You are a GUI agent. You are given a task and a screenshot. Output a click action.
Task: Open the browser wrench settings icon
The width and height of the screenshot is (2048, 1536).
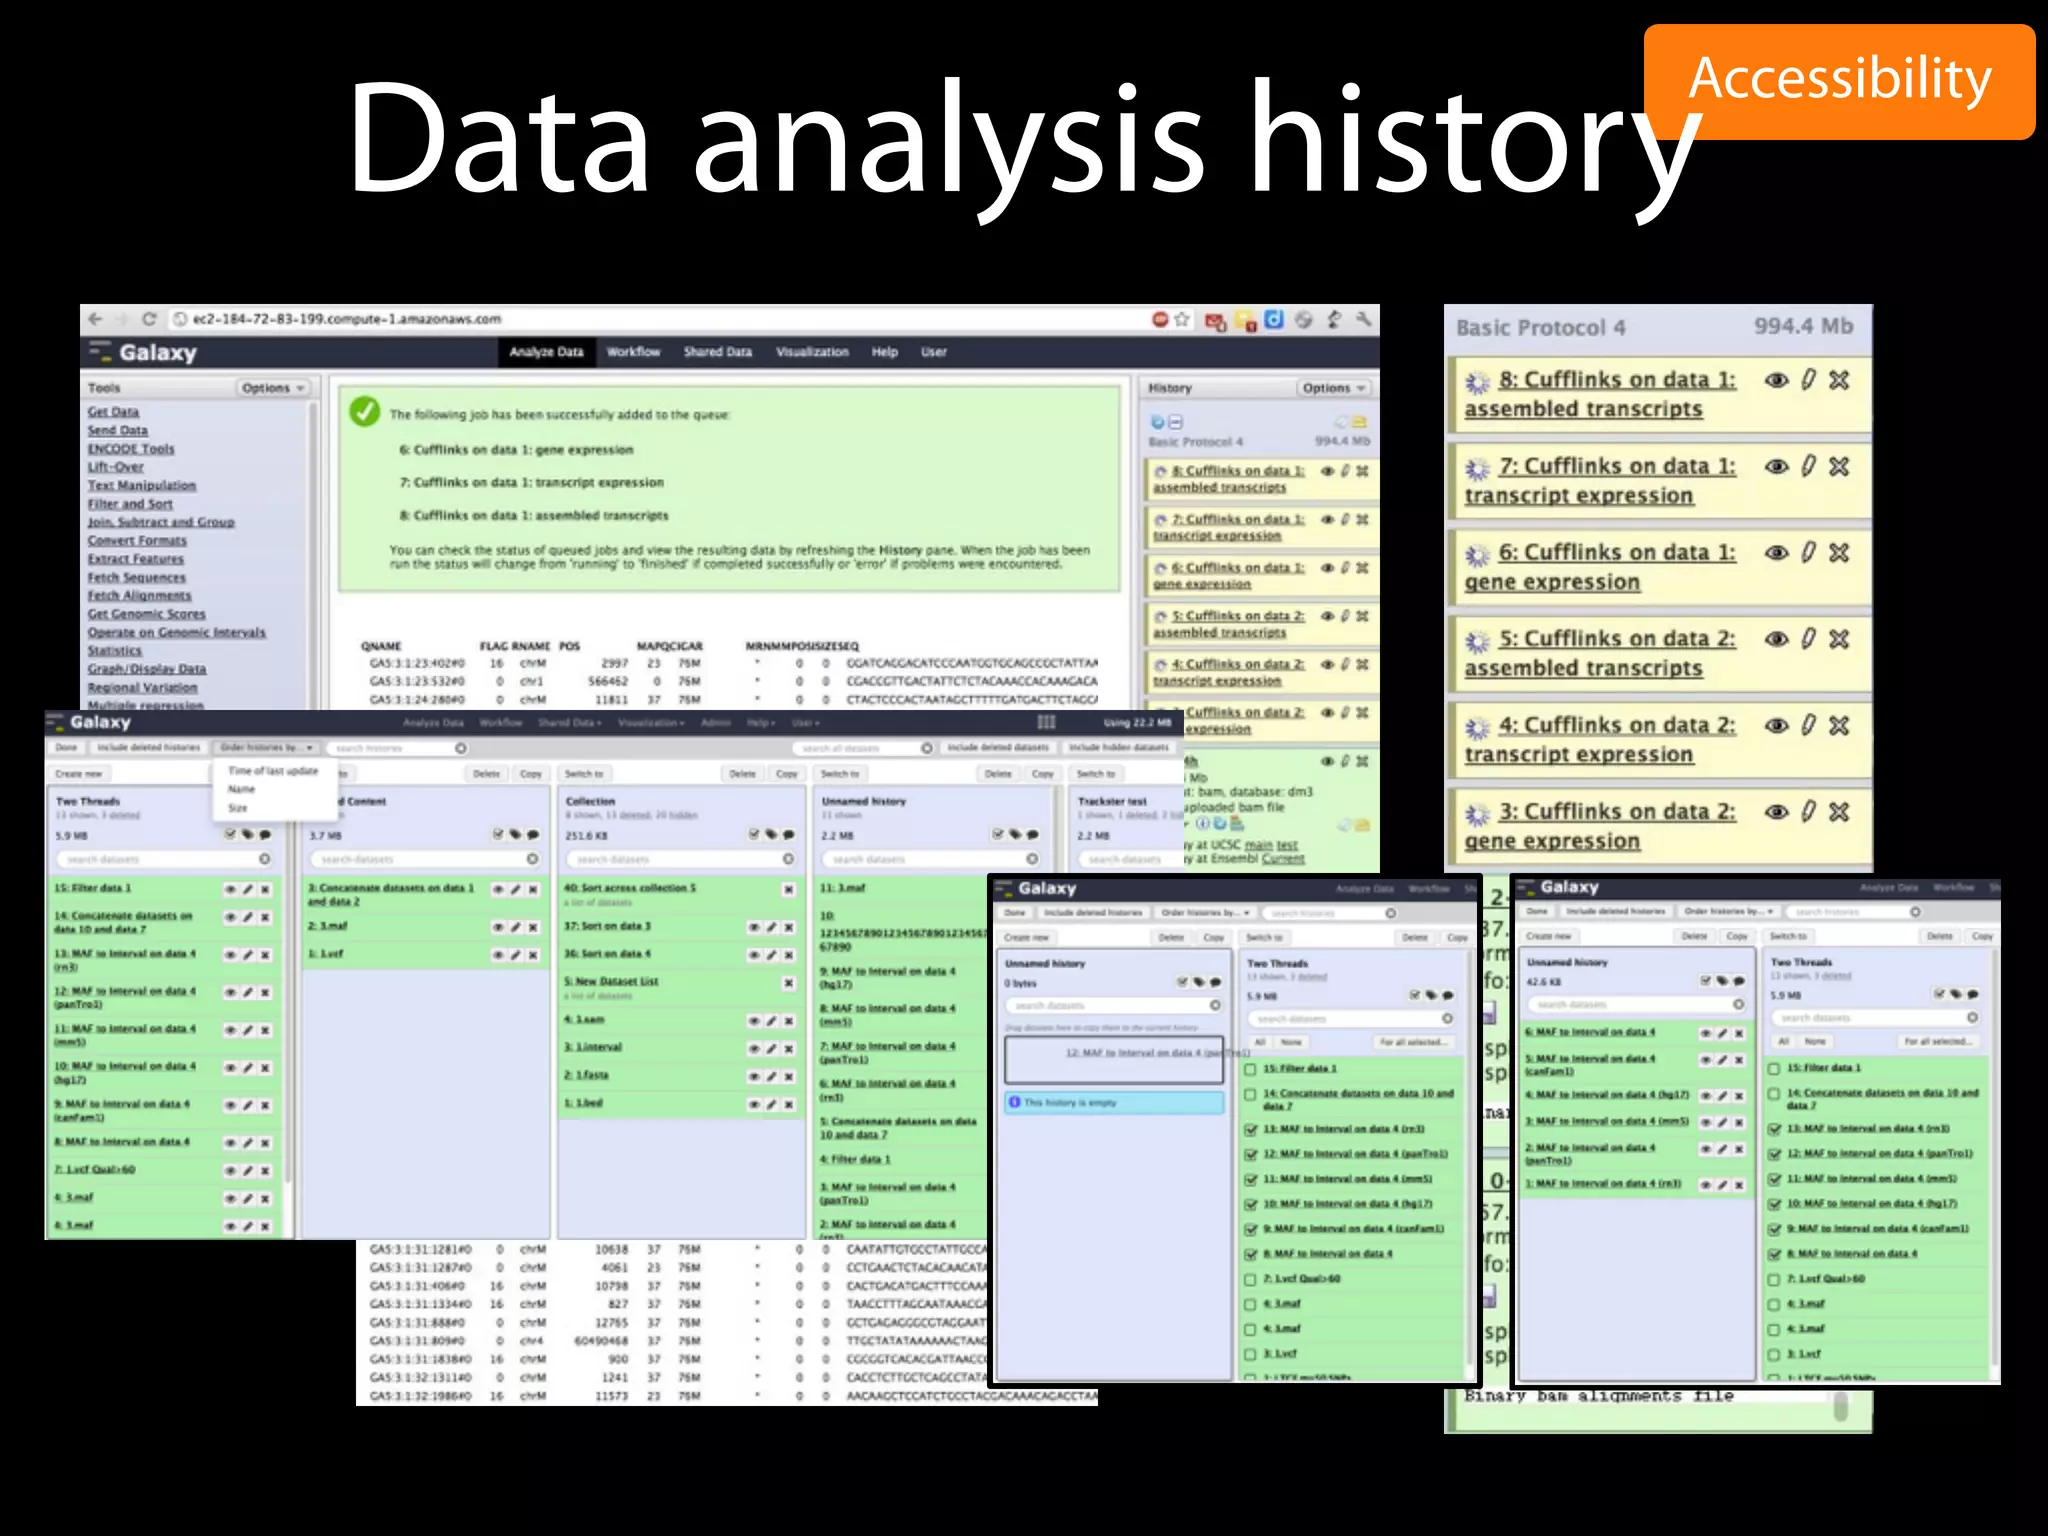coord(1363,320)
